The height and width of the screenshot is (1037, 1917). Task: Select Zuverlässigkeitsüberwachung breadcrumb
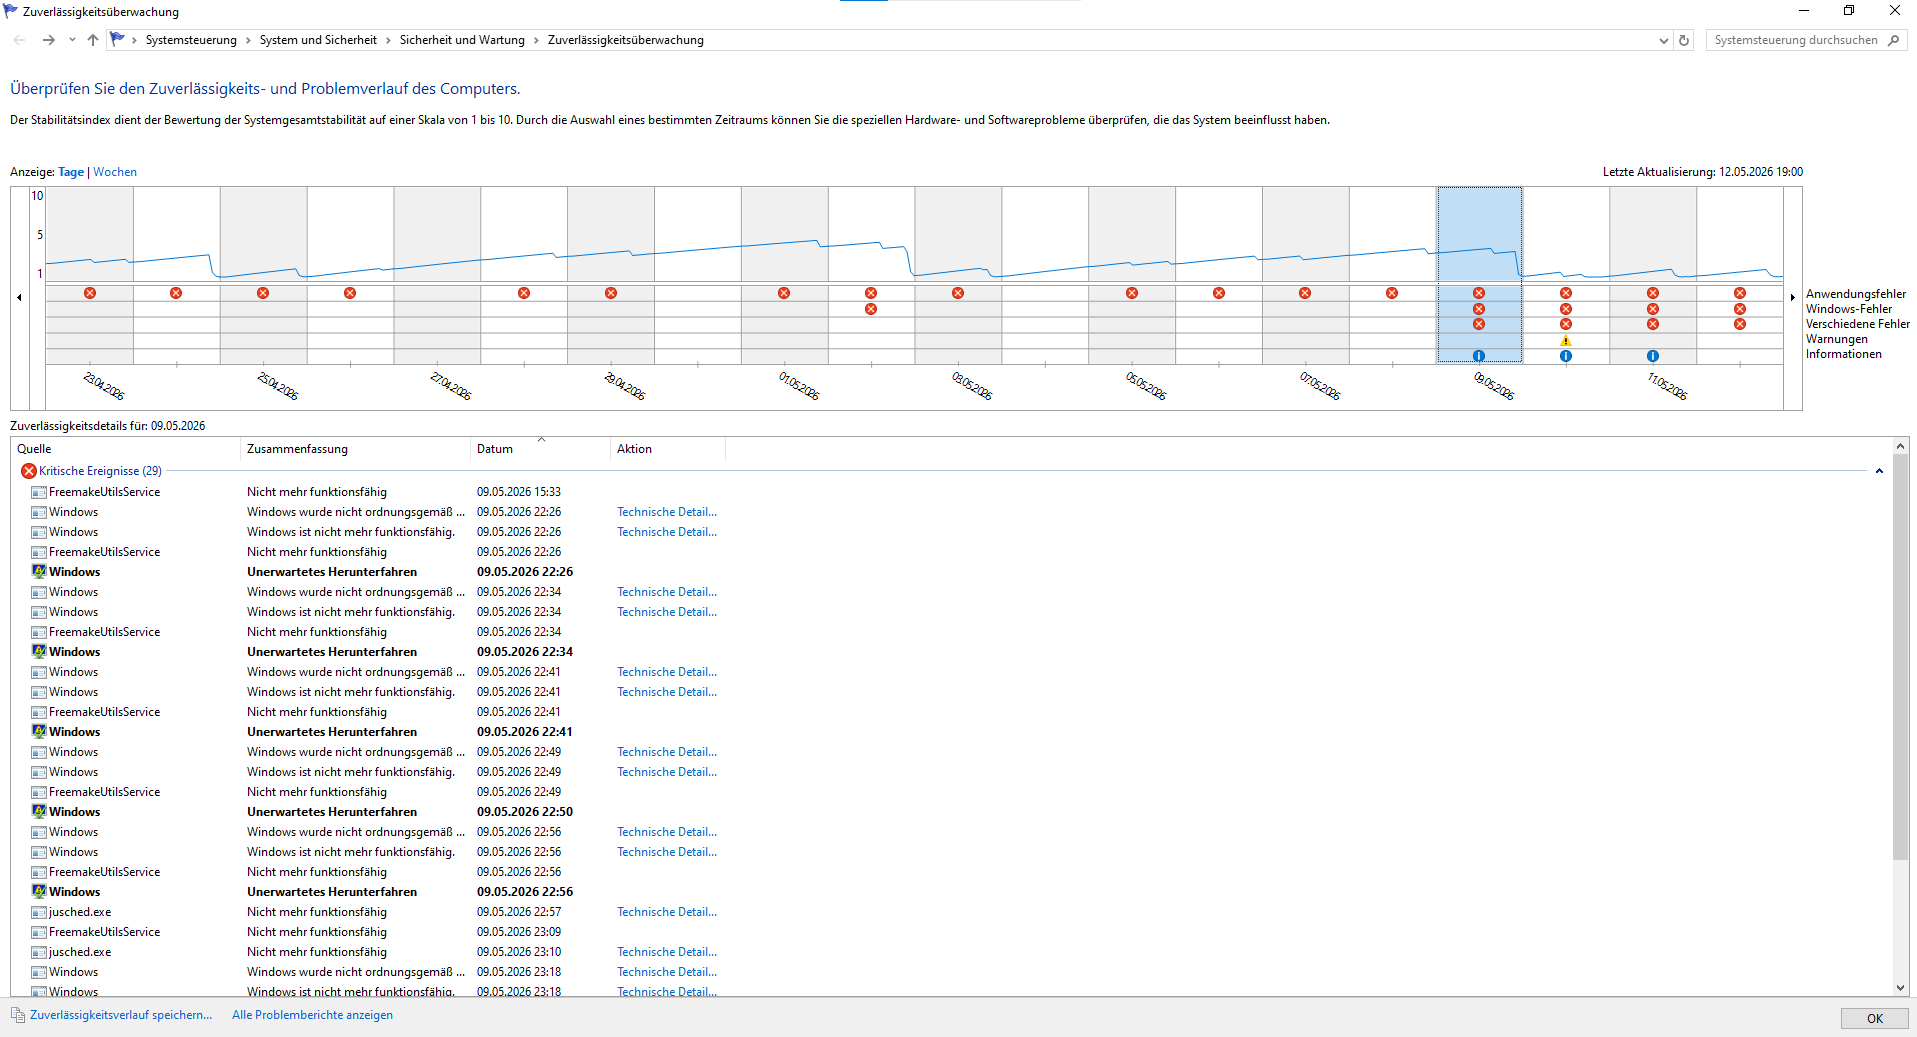coord(626,40)
